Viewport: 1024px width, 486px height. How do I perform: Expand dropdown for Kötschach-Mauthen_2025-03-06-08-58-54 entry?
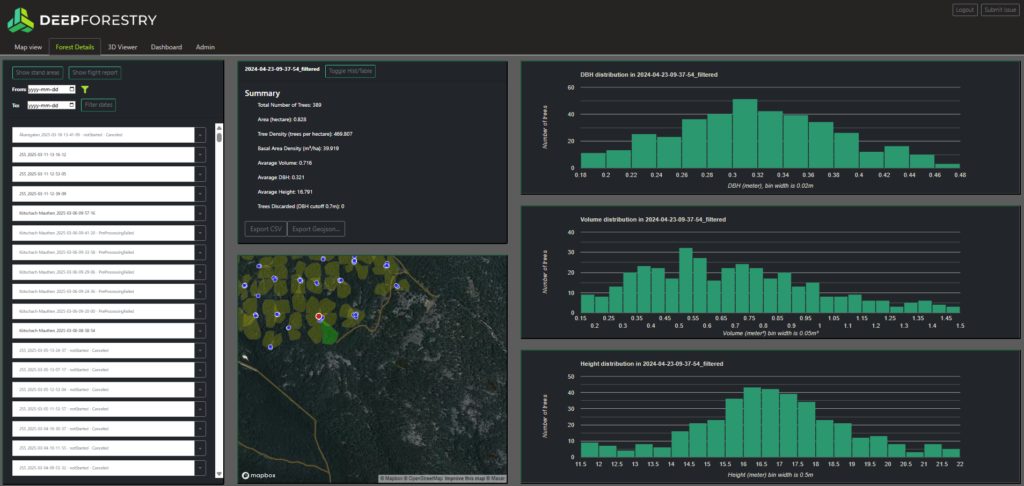click(x=200, y=331)
